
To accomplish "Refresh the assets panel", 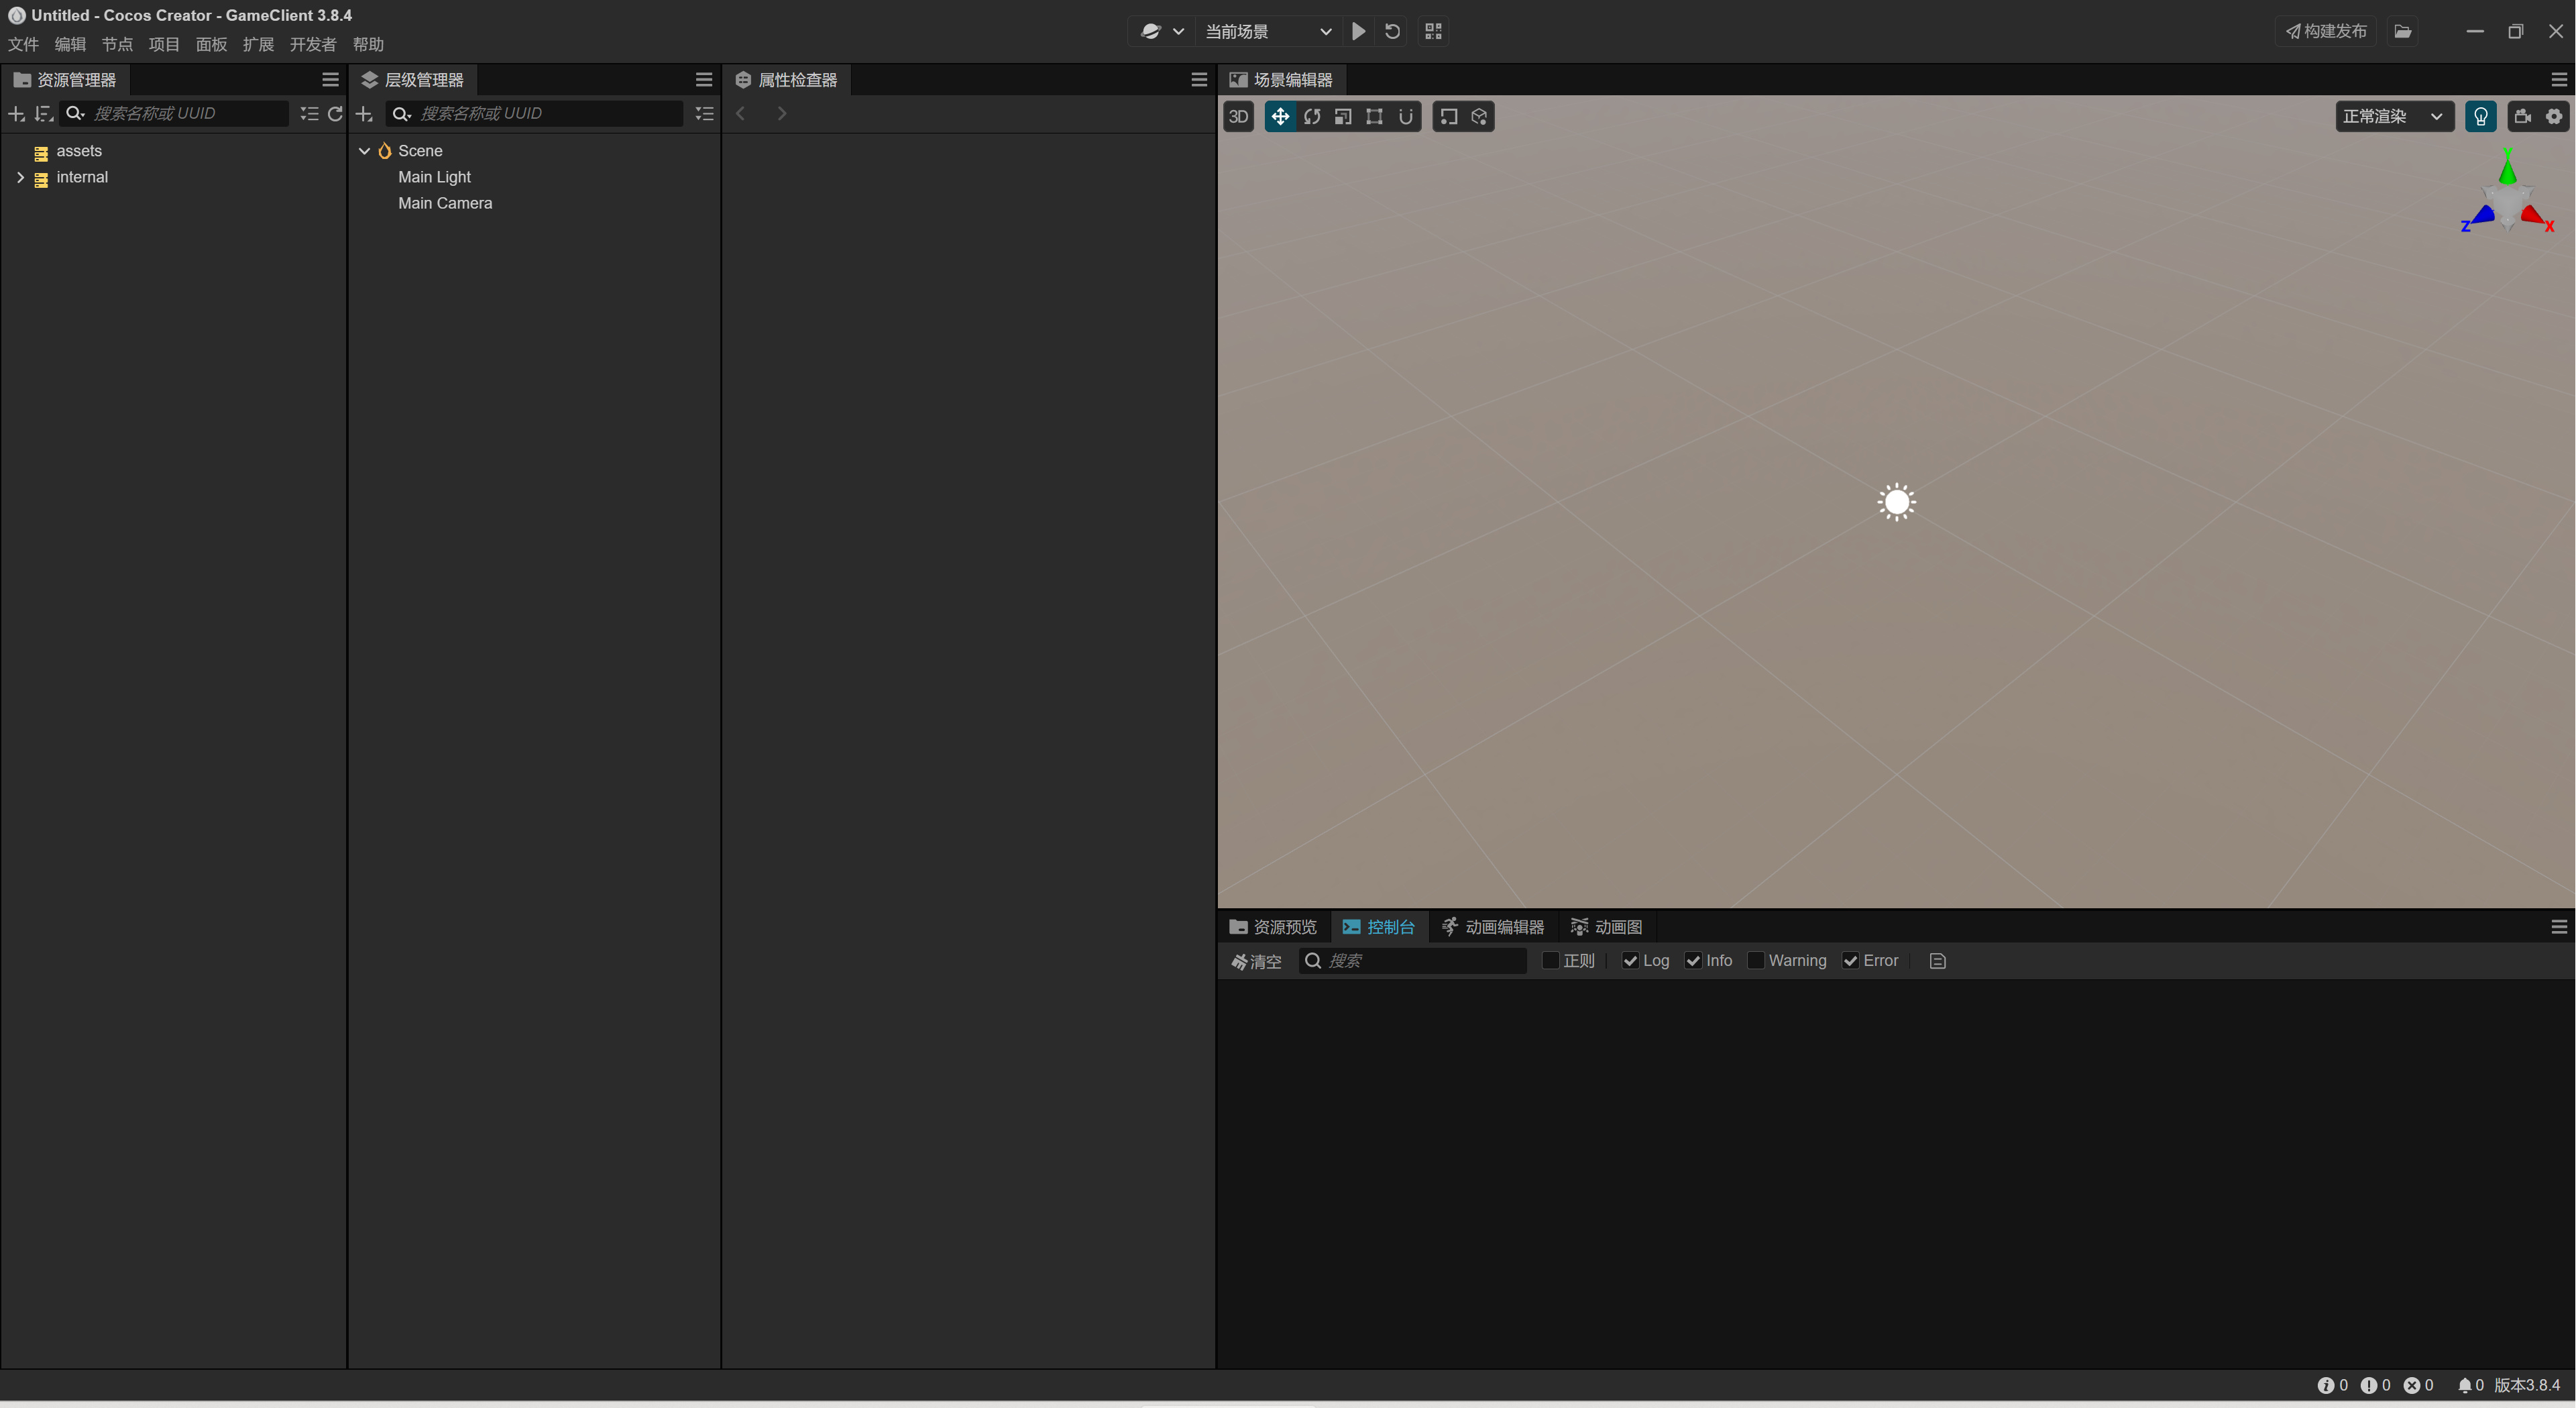I will 335,114.
